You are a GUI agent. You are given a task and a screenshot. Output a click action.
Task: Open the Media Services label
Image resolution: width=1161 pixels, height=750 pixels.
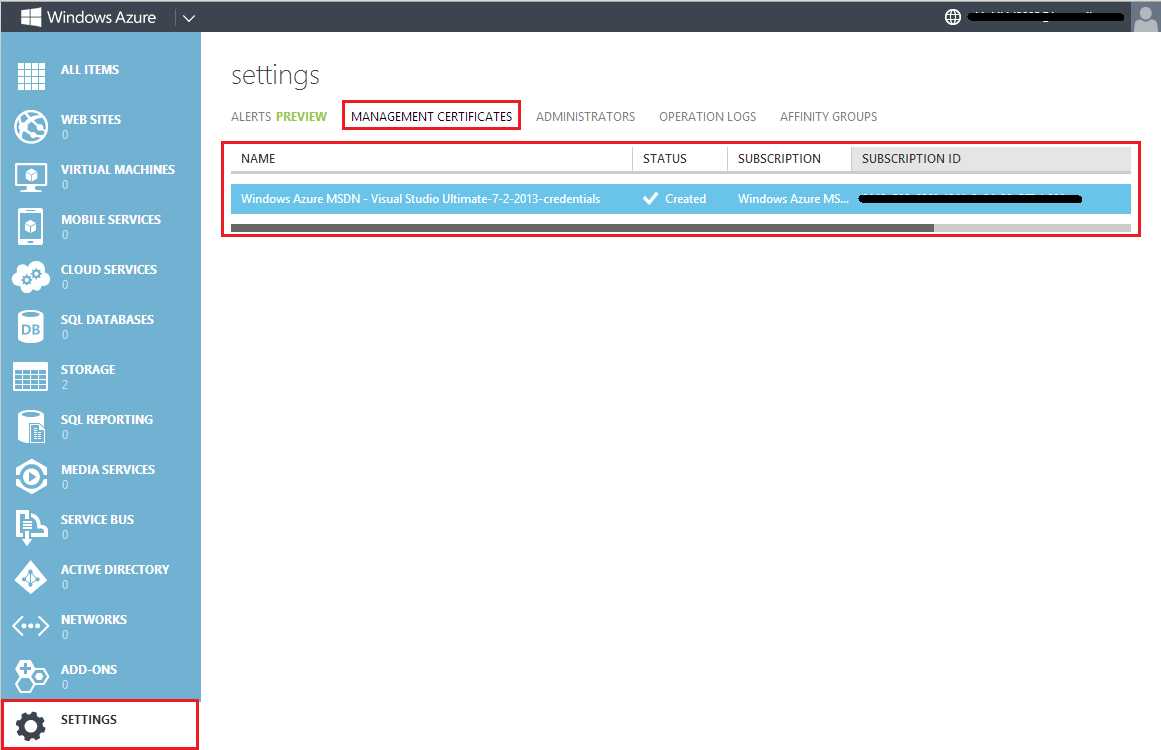point(108,469)
